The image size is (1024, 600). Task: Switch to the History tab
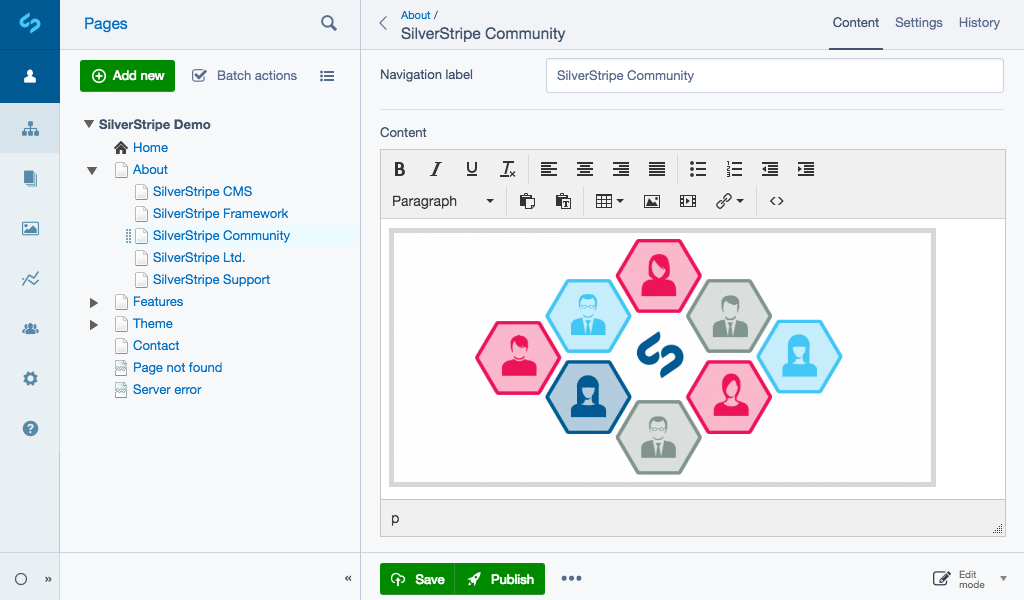(x=979, y=23)
